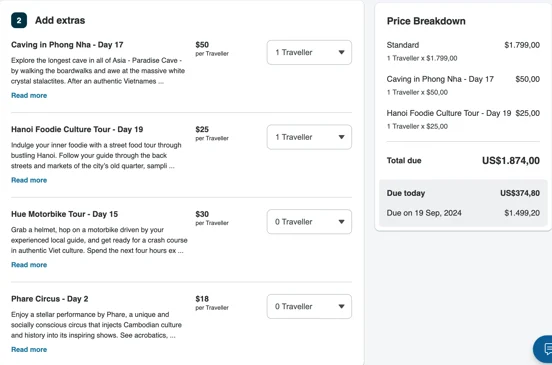This screenshot has width=552, height=365.
Task: Read more about Hanoi Foodie Culture Tour
Action: (x=29, y=180)
